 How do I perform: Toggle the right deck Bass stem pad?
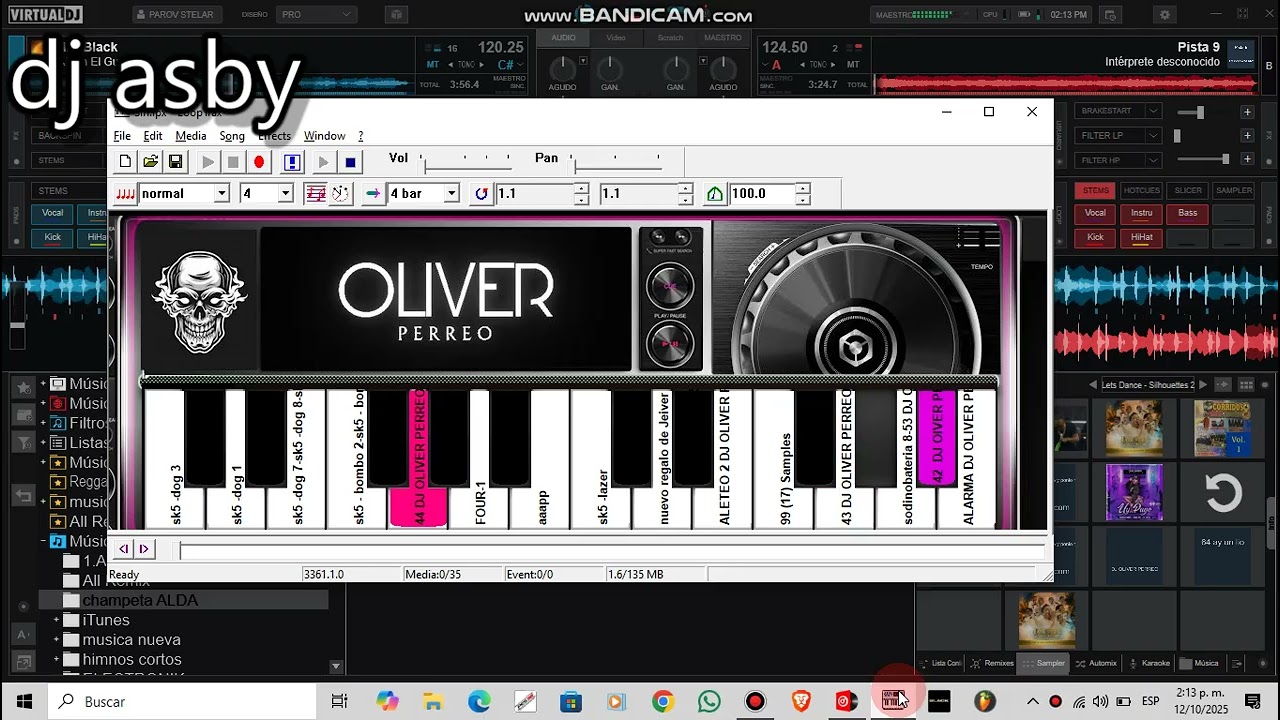click(1188, 213)
